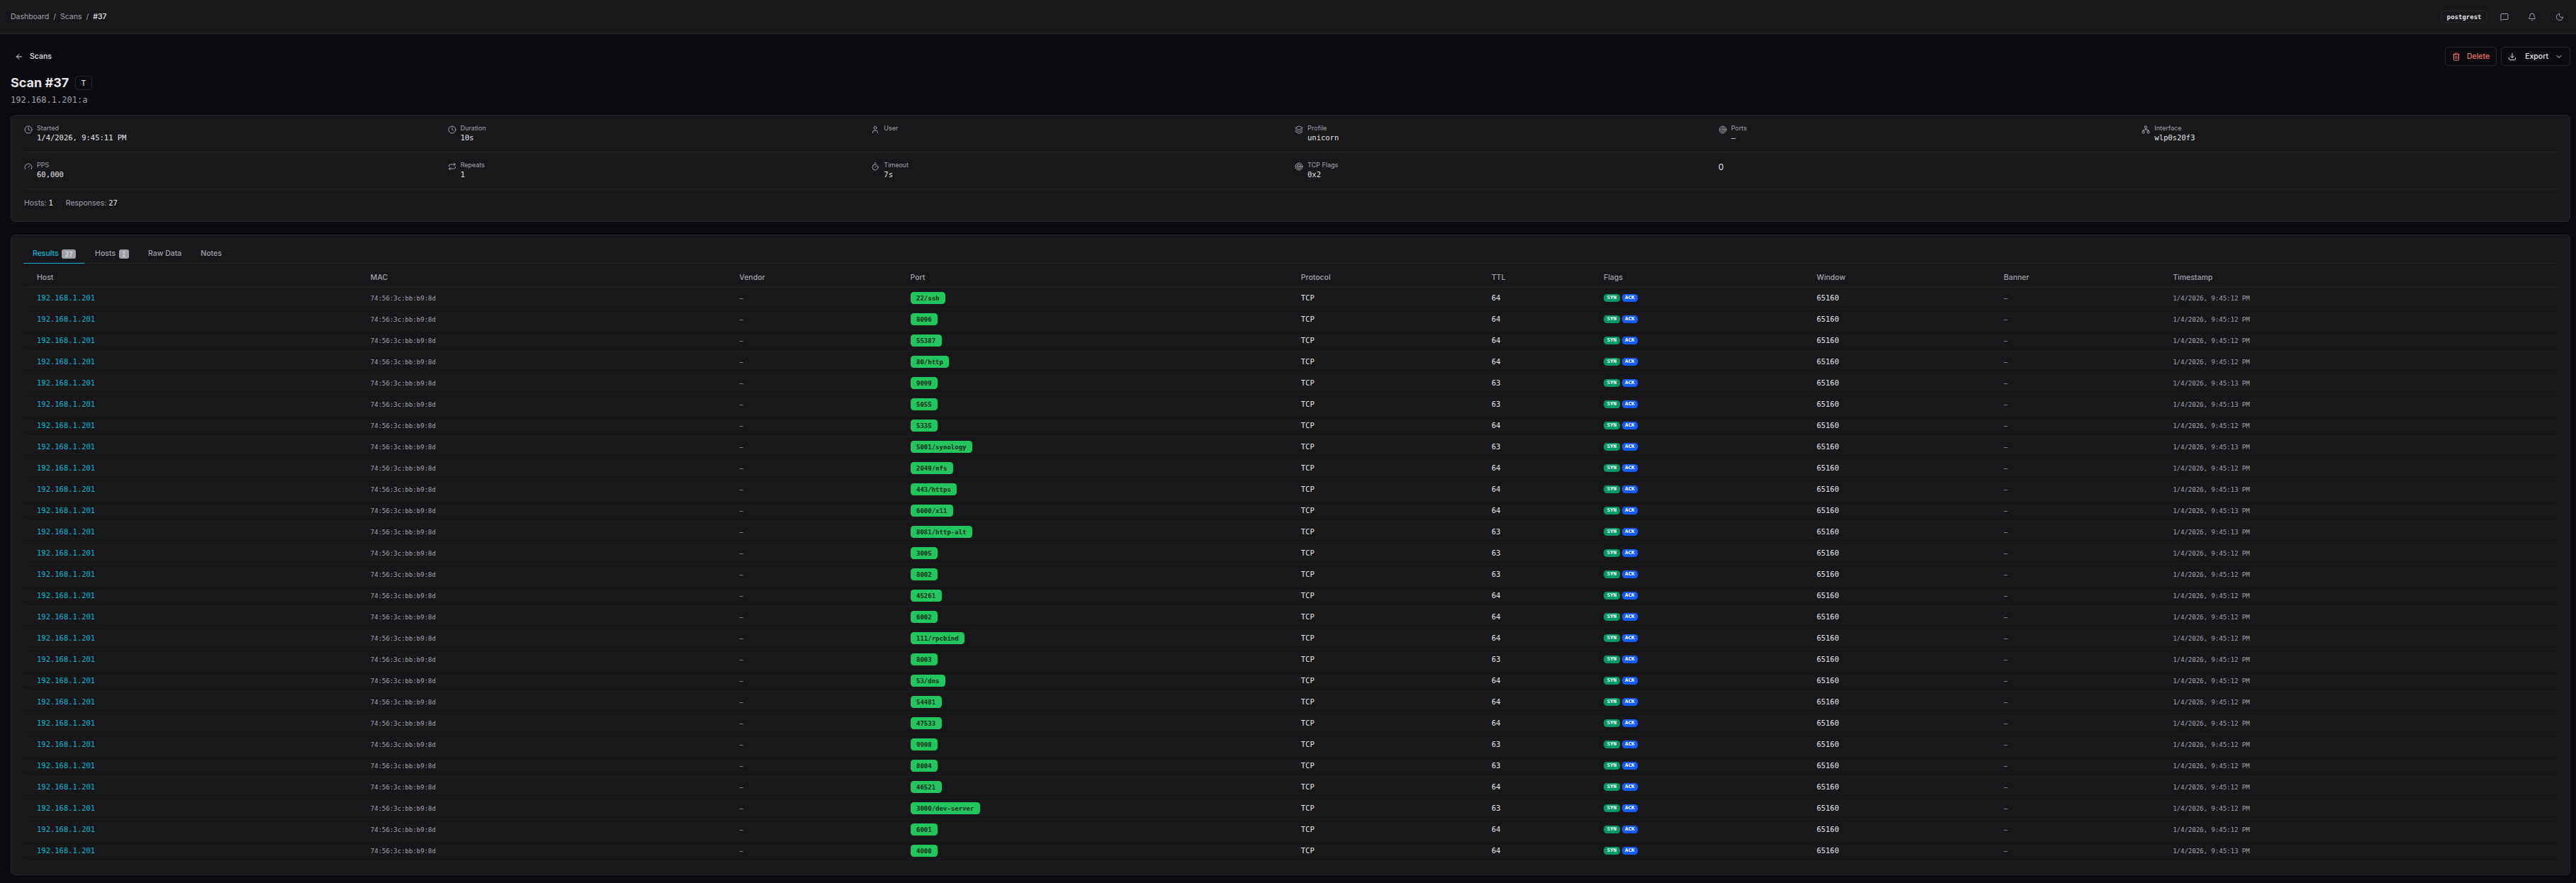Open the Notes tab

210,254
